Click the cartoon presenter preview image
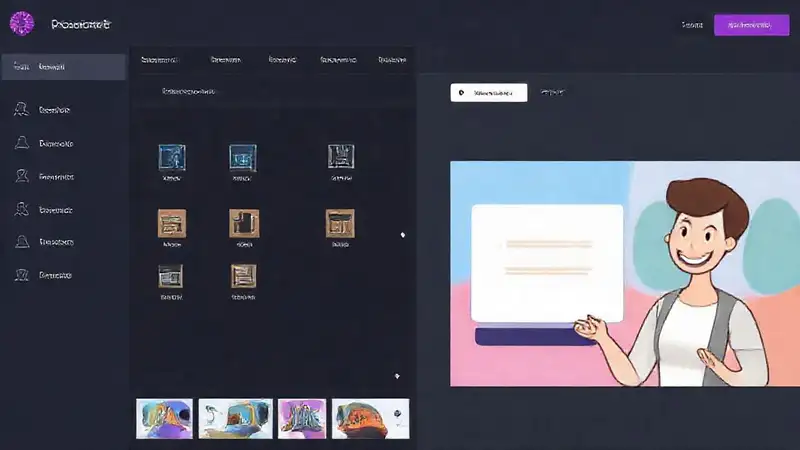Image resolution: width=800 pixels, height=450 pixels. (625, 274)
